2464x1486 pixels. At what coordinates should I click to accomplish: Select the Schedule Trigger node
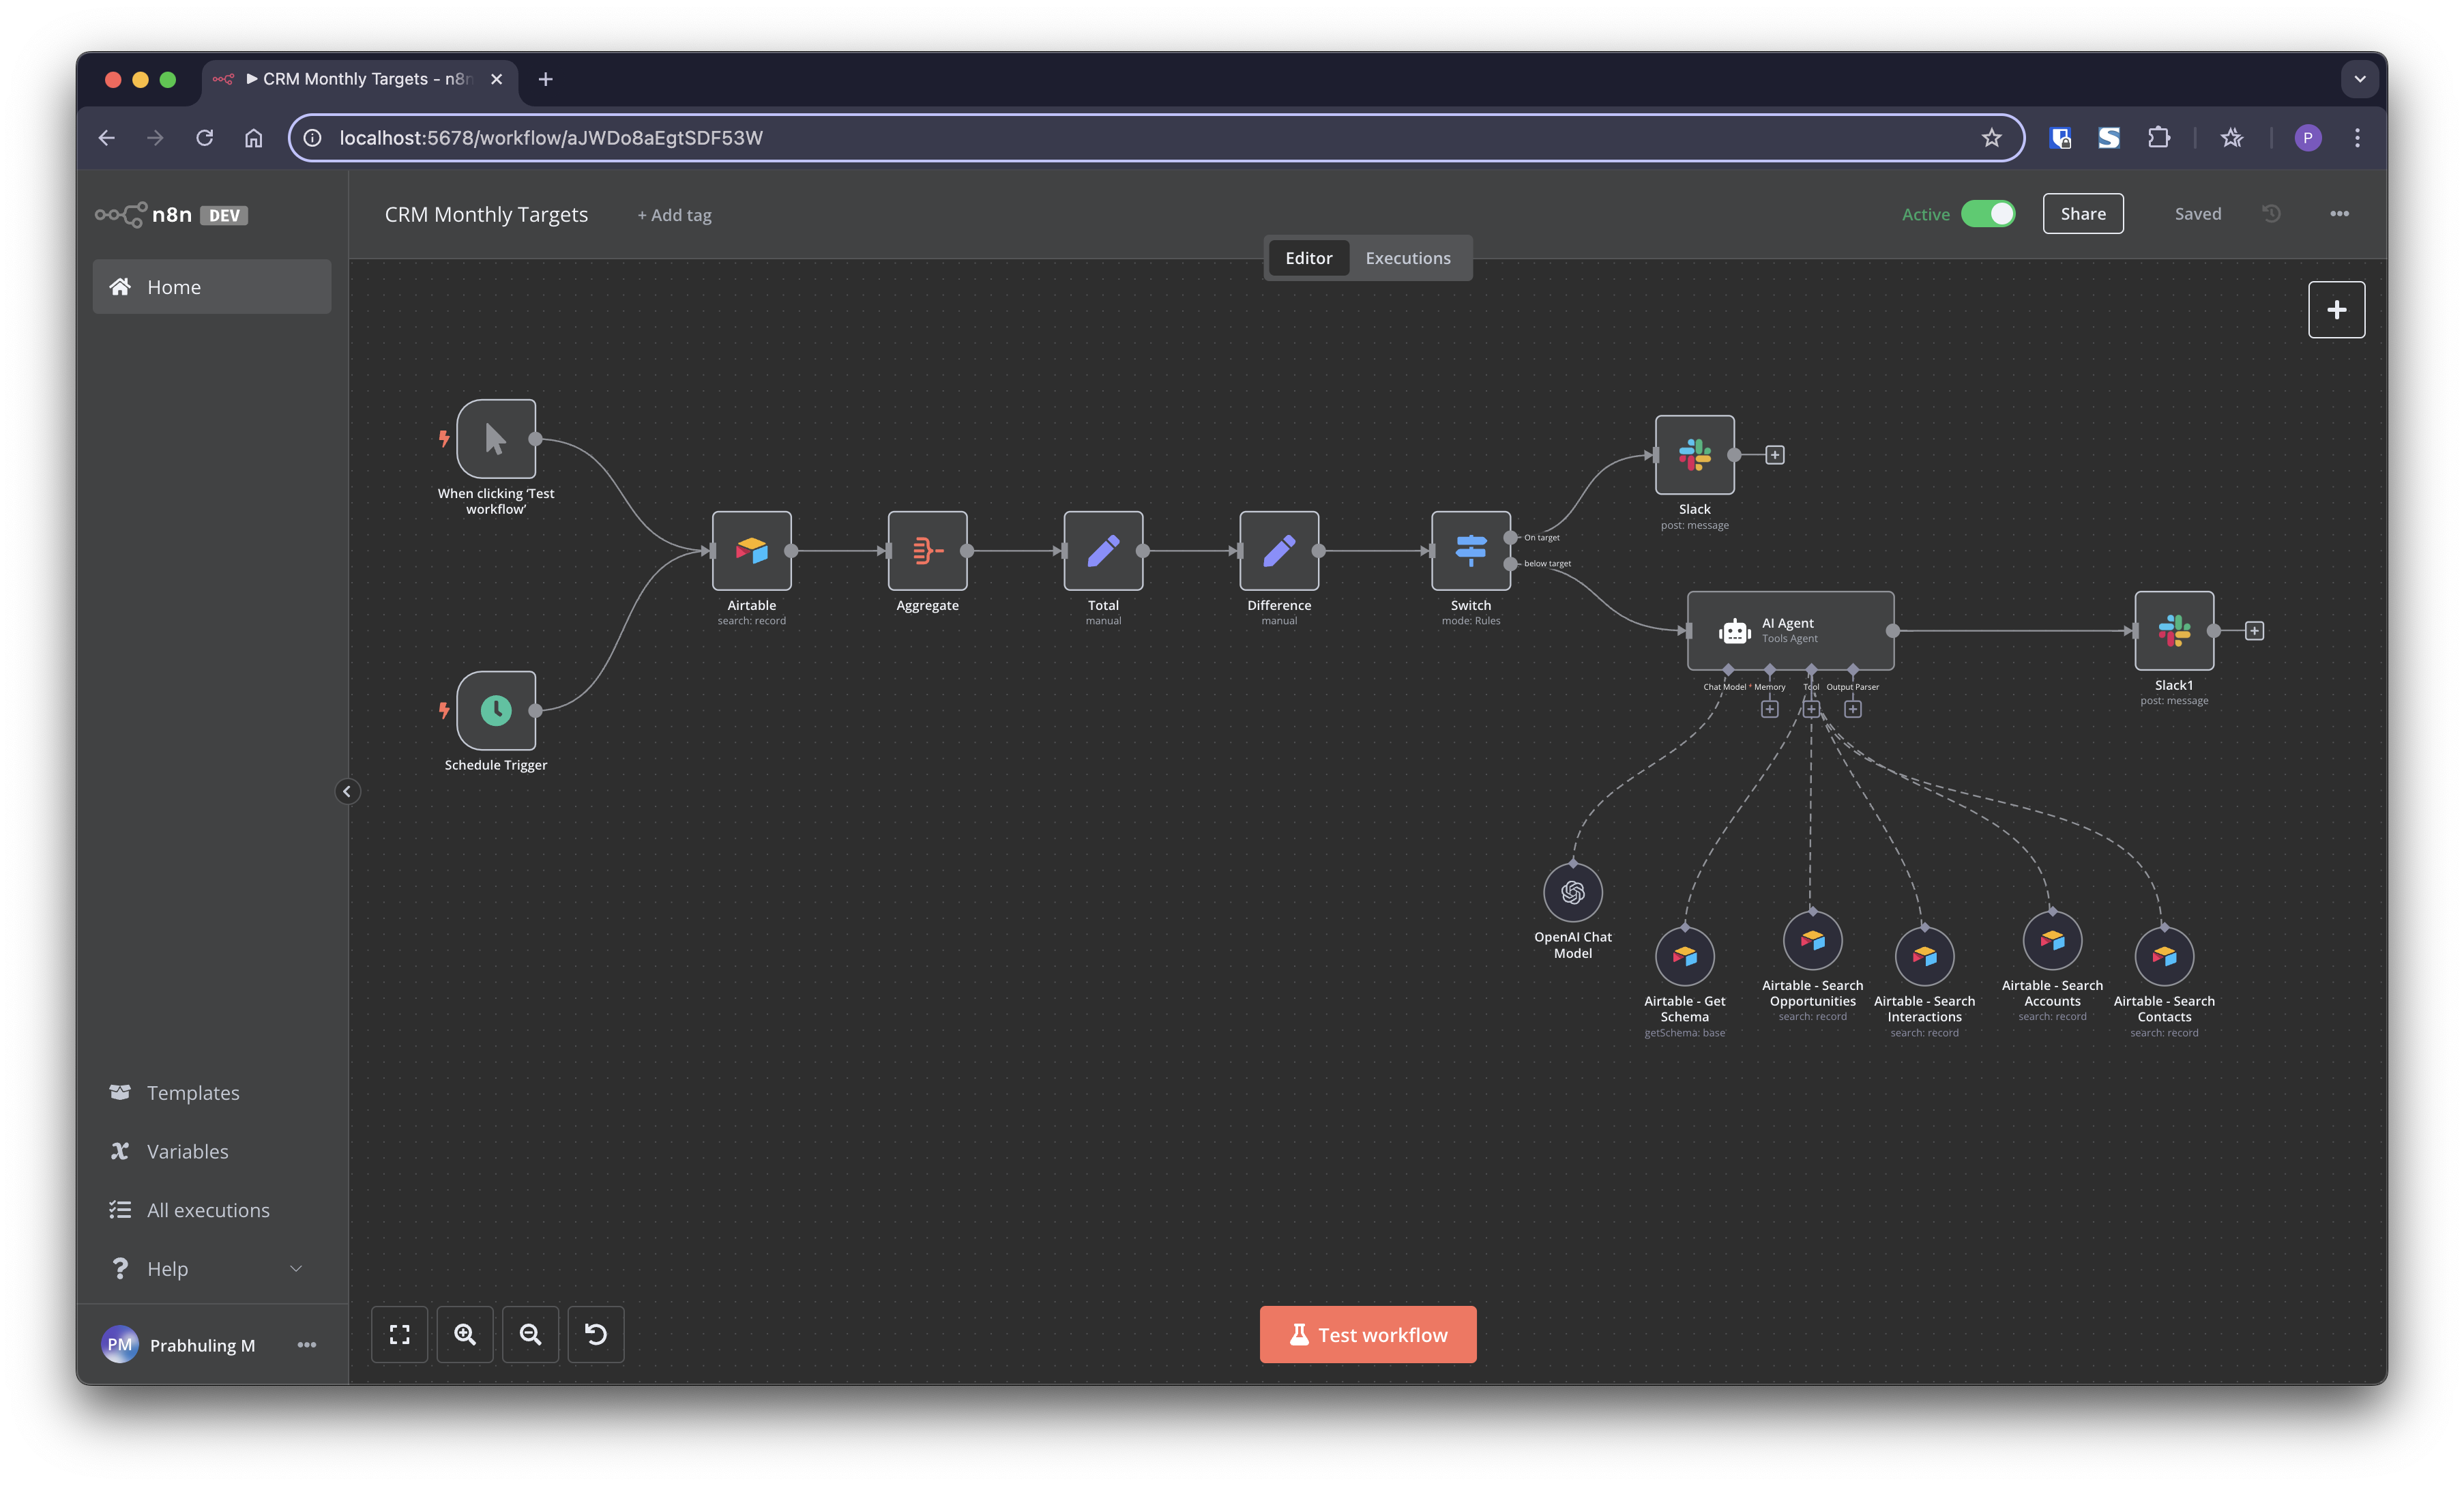(x=496, y=710)
